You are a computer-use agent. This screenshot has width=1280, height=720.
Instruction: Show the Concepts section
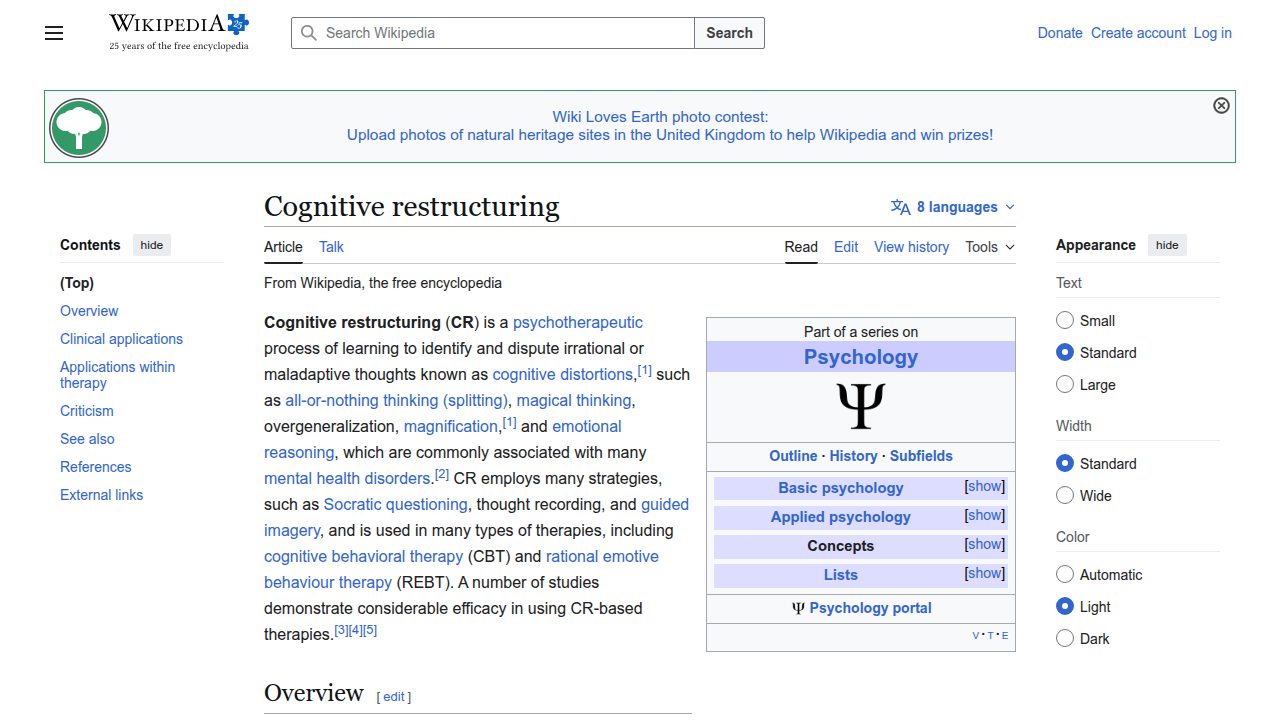[x=985, y=545]
